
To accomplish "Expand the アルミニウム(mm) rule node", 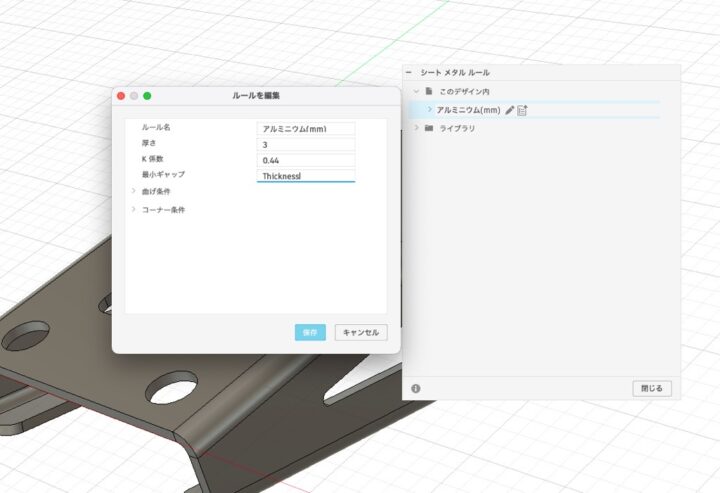I will pos(430,110).
